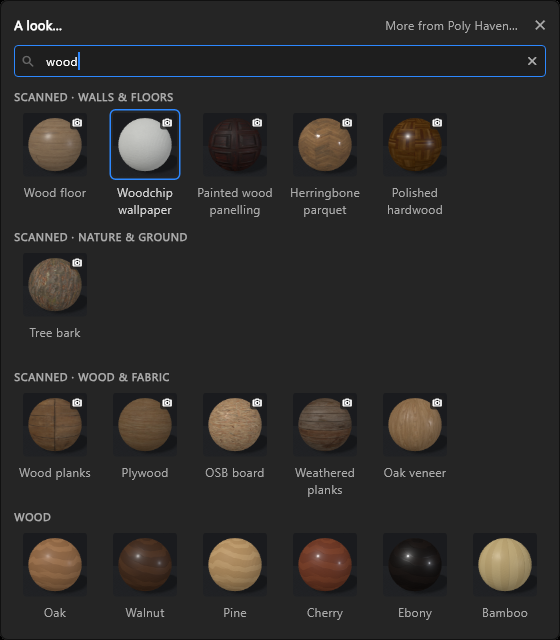560x640 pixels.
Task: Choose the Bamboo material sphere
Action: coord(505,564)
